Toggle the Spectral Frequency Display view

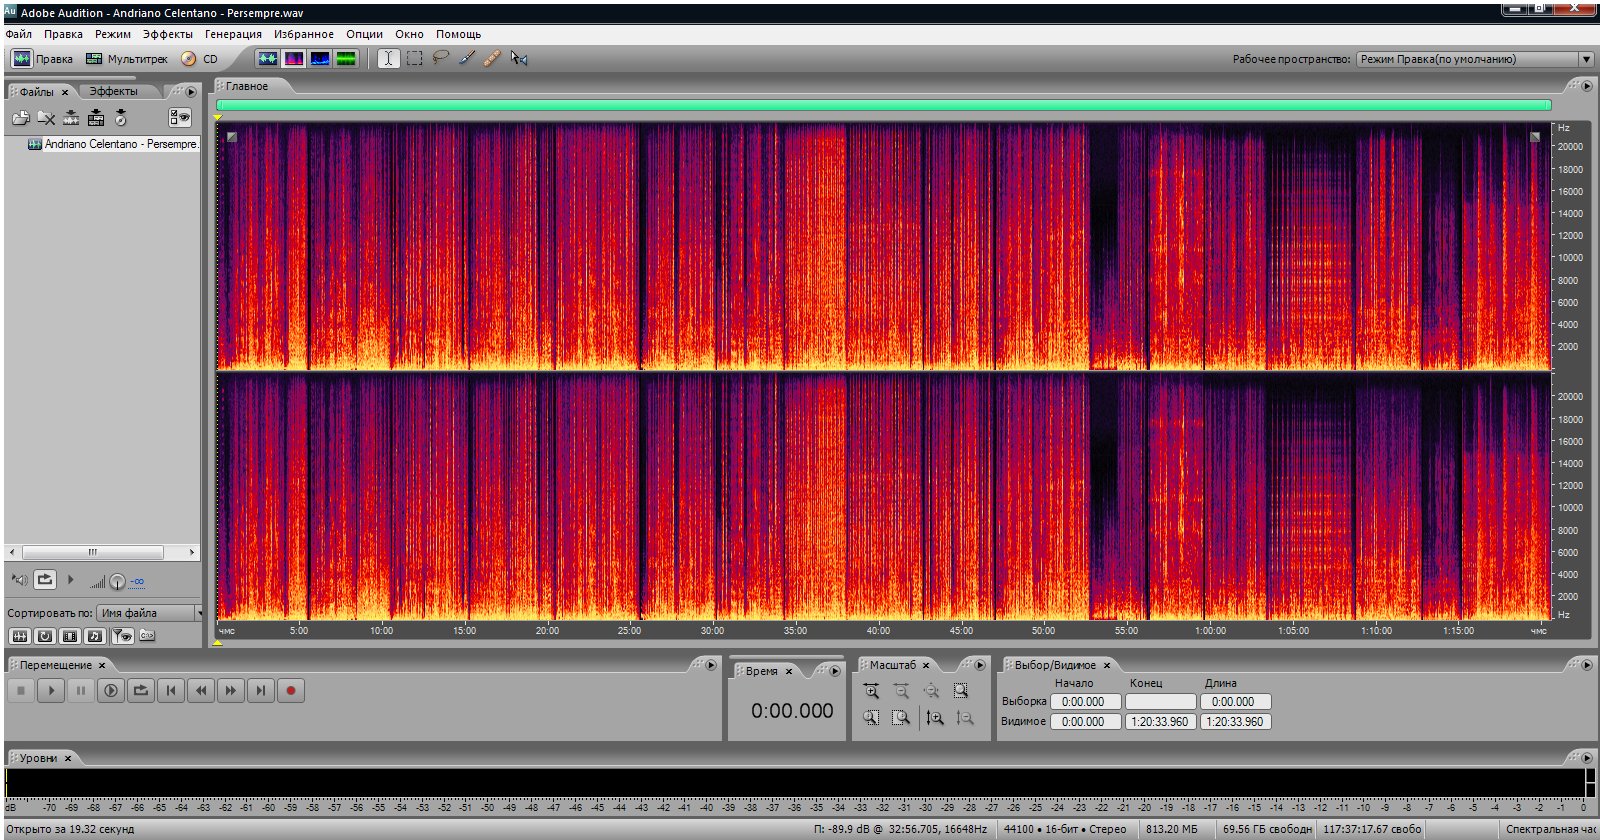[294, 58]
